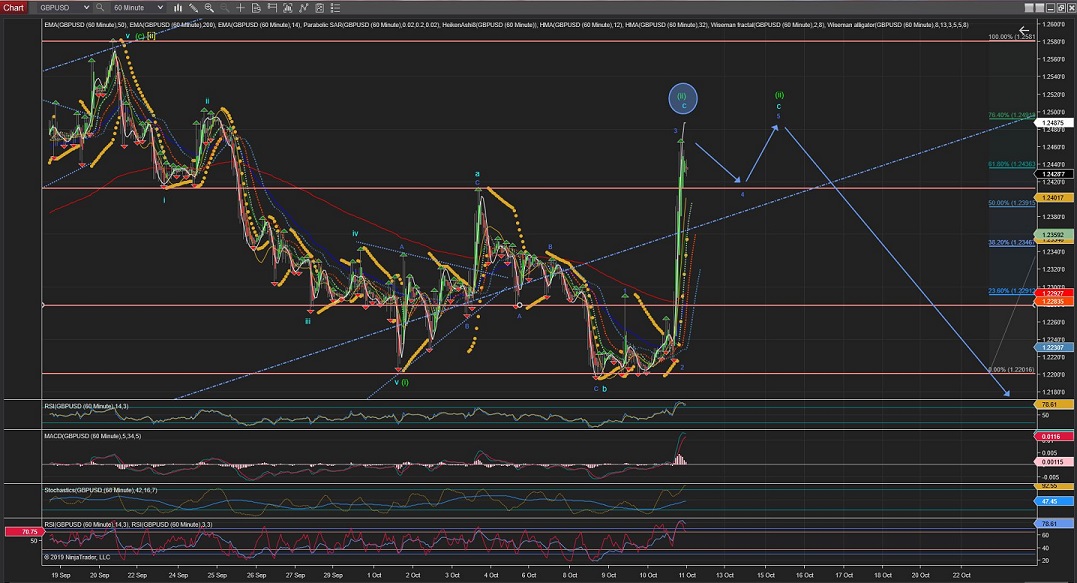Click the RSI 78.61 price marker
This screenshot has width=1077, height=583.
click(1051, 407)
